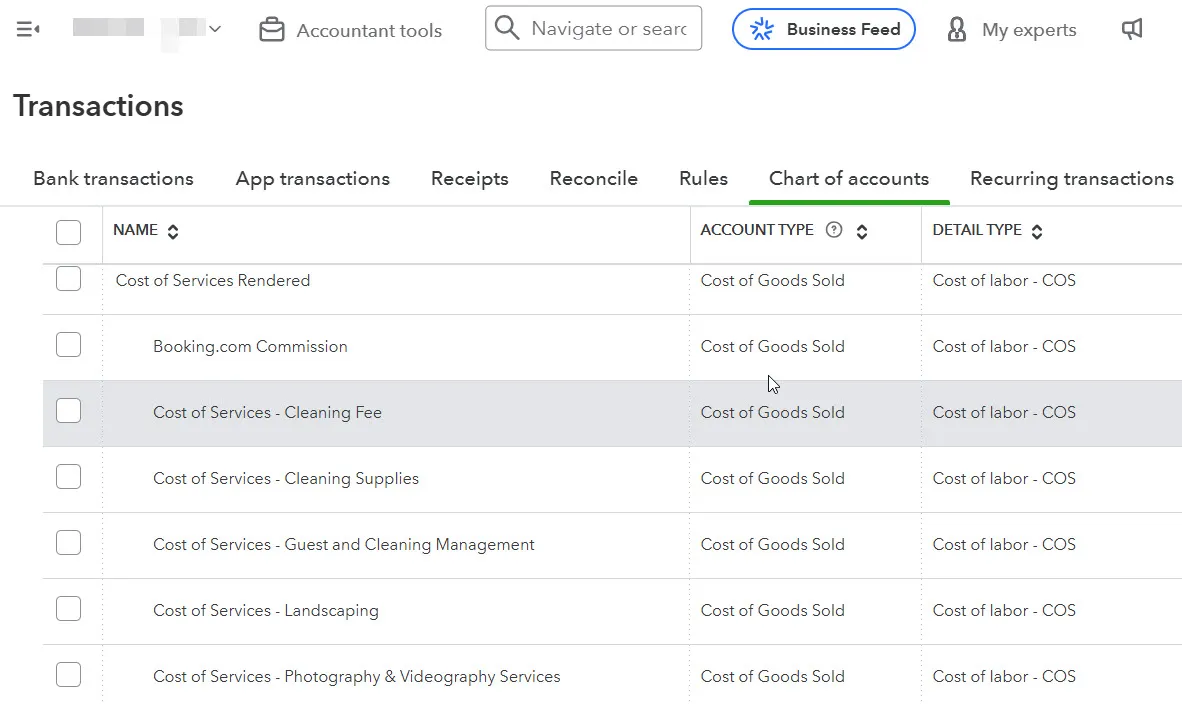Screen dimensions: 1182x705
Task: Open the Cost of Services - Cleaning Supplies account
Action: click(x=285, y=478)
